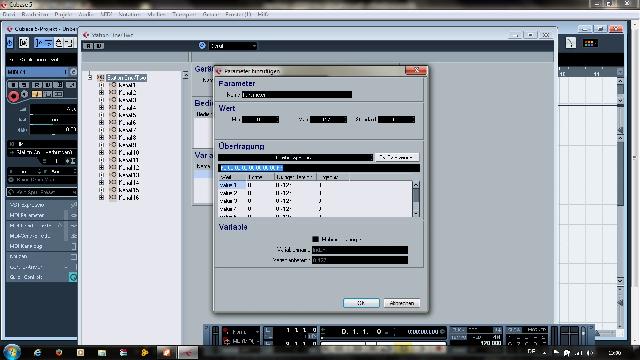Expand the Kanal 16 tree node
This screenshot has height=360, width=640.
tap(101, 198)
